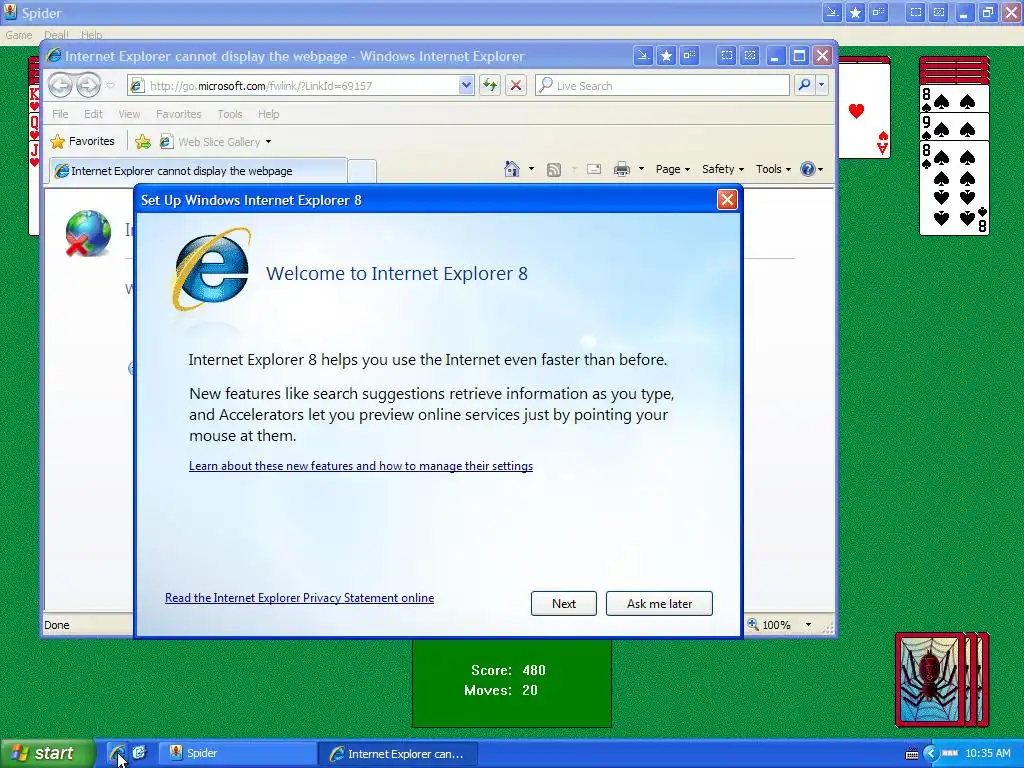Expand the Home button dropdown arrow
This screenshot has height=768, width=1024.
click(531, 169)
